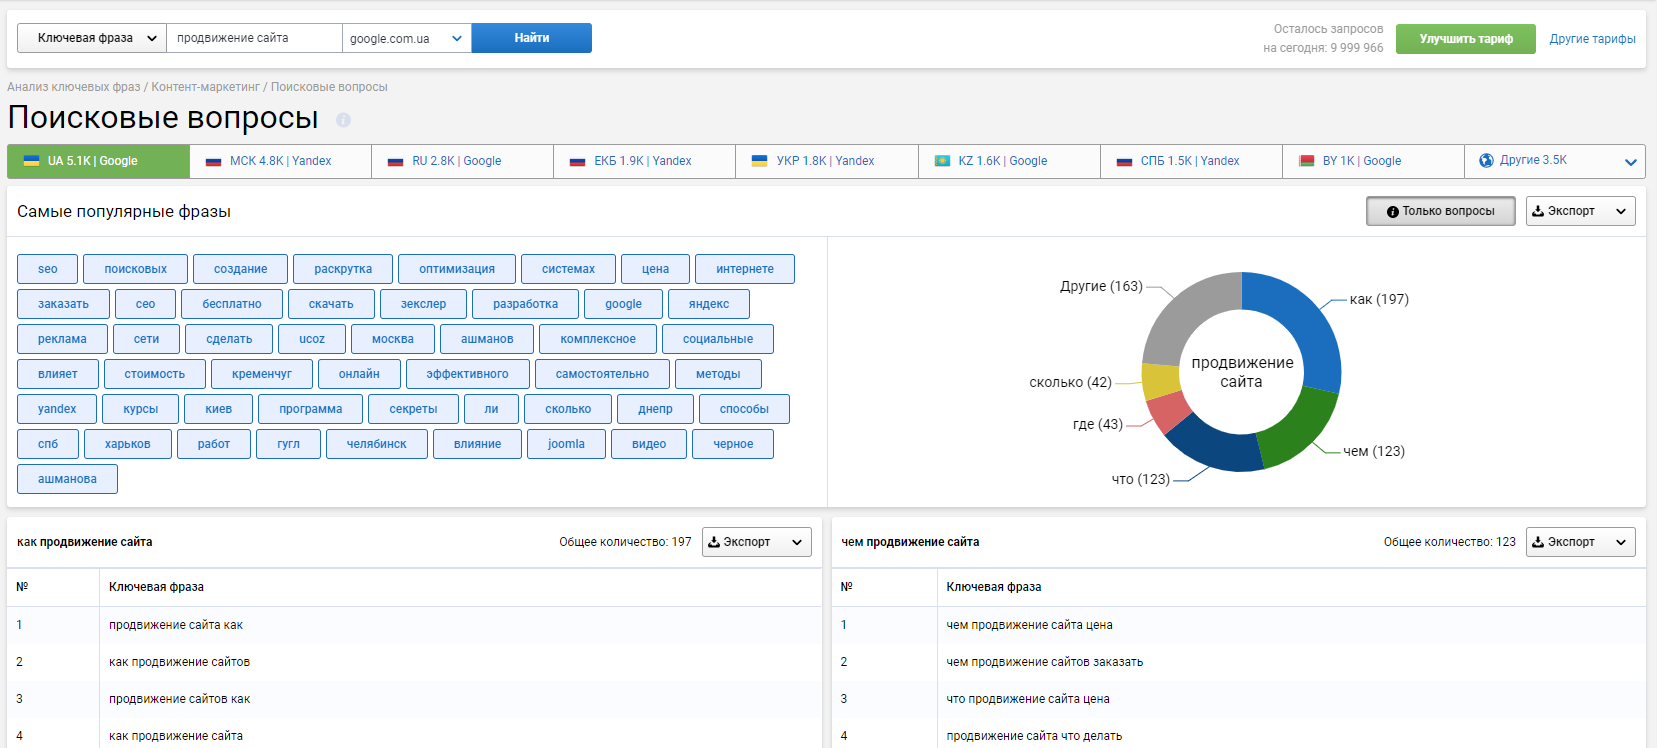This screenshot has width=1657, height=748.
Task: Click the Kazakhstan flag in KZ tab
Action: pos(942,161)
